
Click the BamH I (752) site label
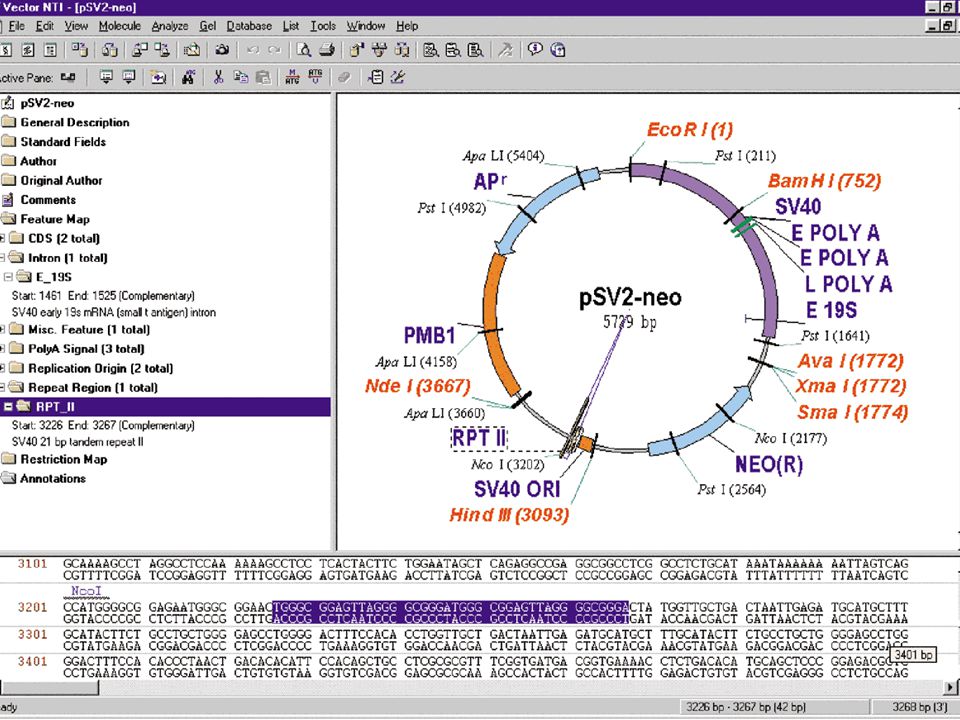click(x=824, y=181)
